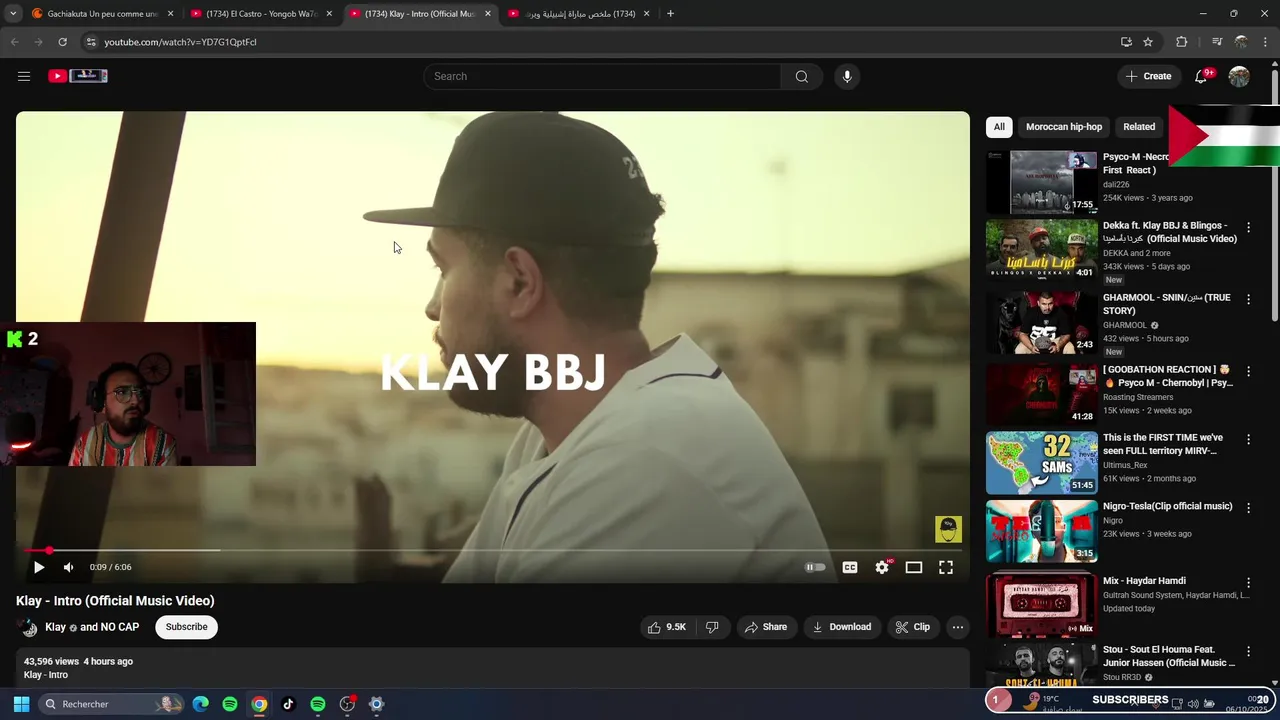1280x720 pixels.
Task: Install app icon in address bar
Action: point(1126,42)
